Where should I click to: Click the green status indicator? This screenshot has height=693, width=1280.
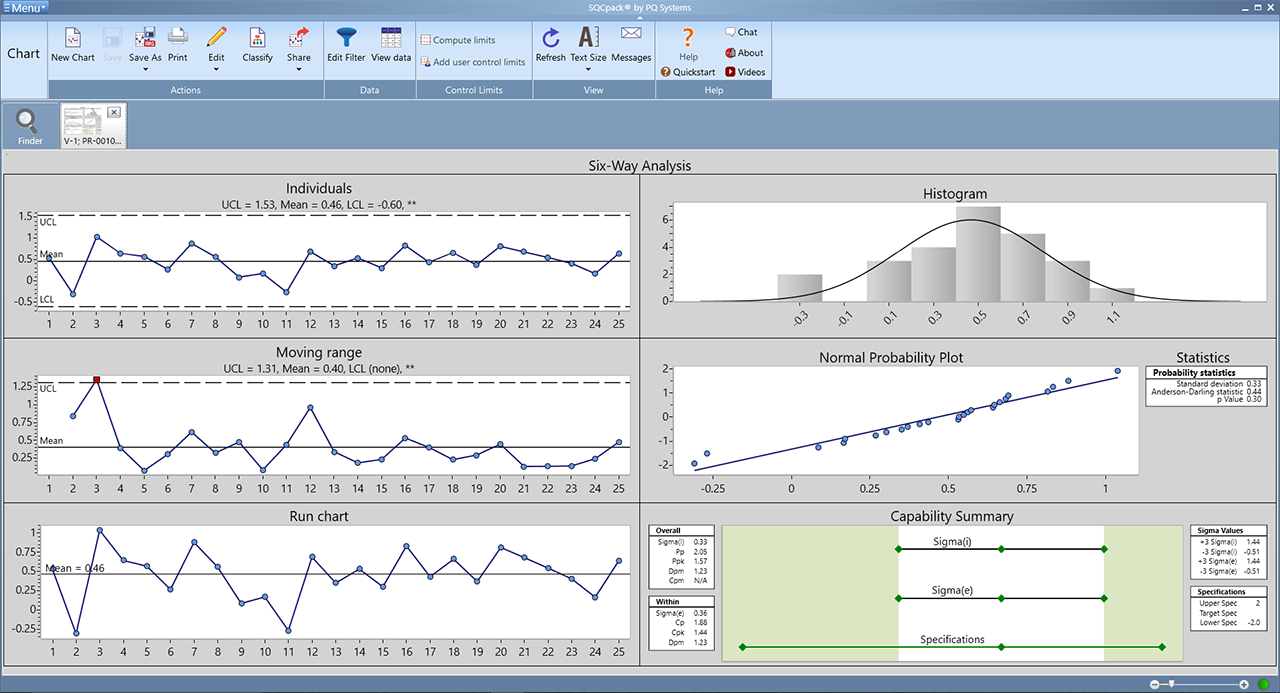1263,684
